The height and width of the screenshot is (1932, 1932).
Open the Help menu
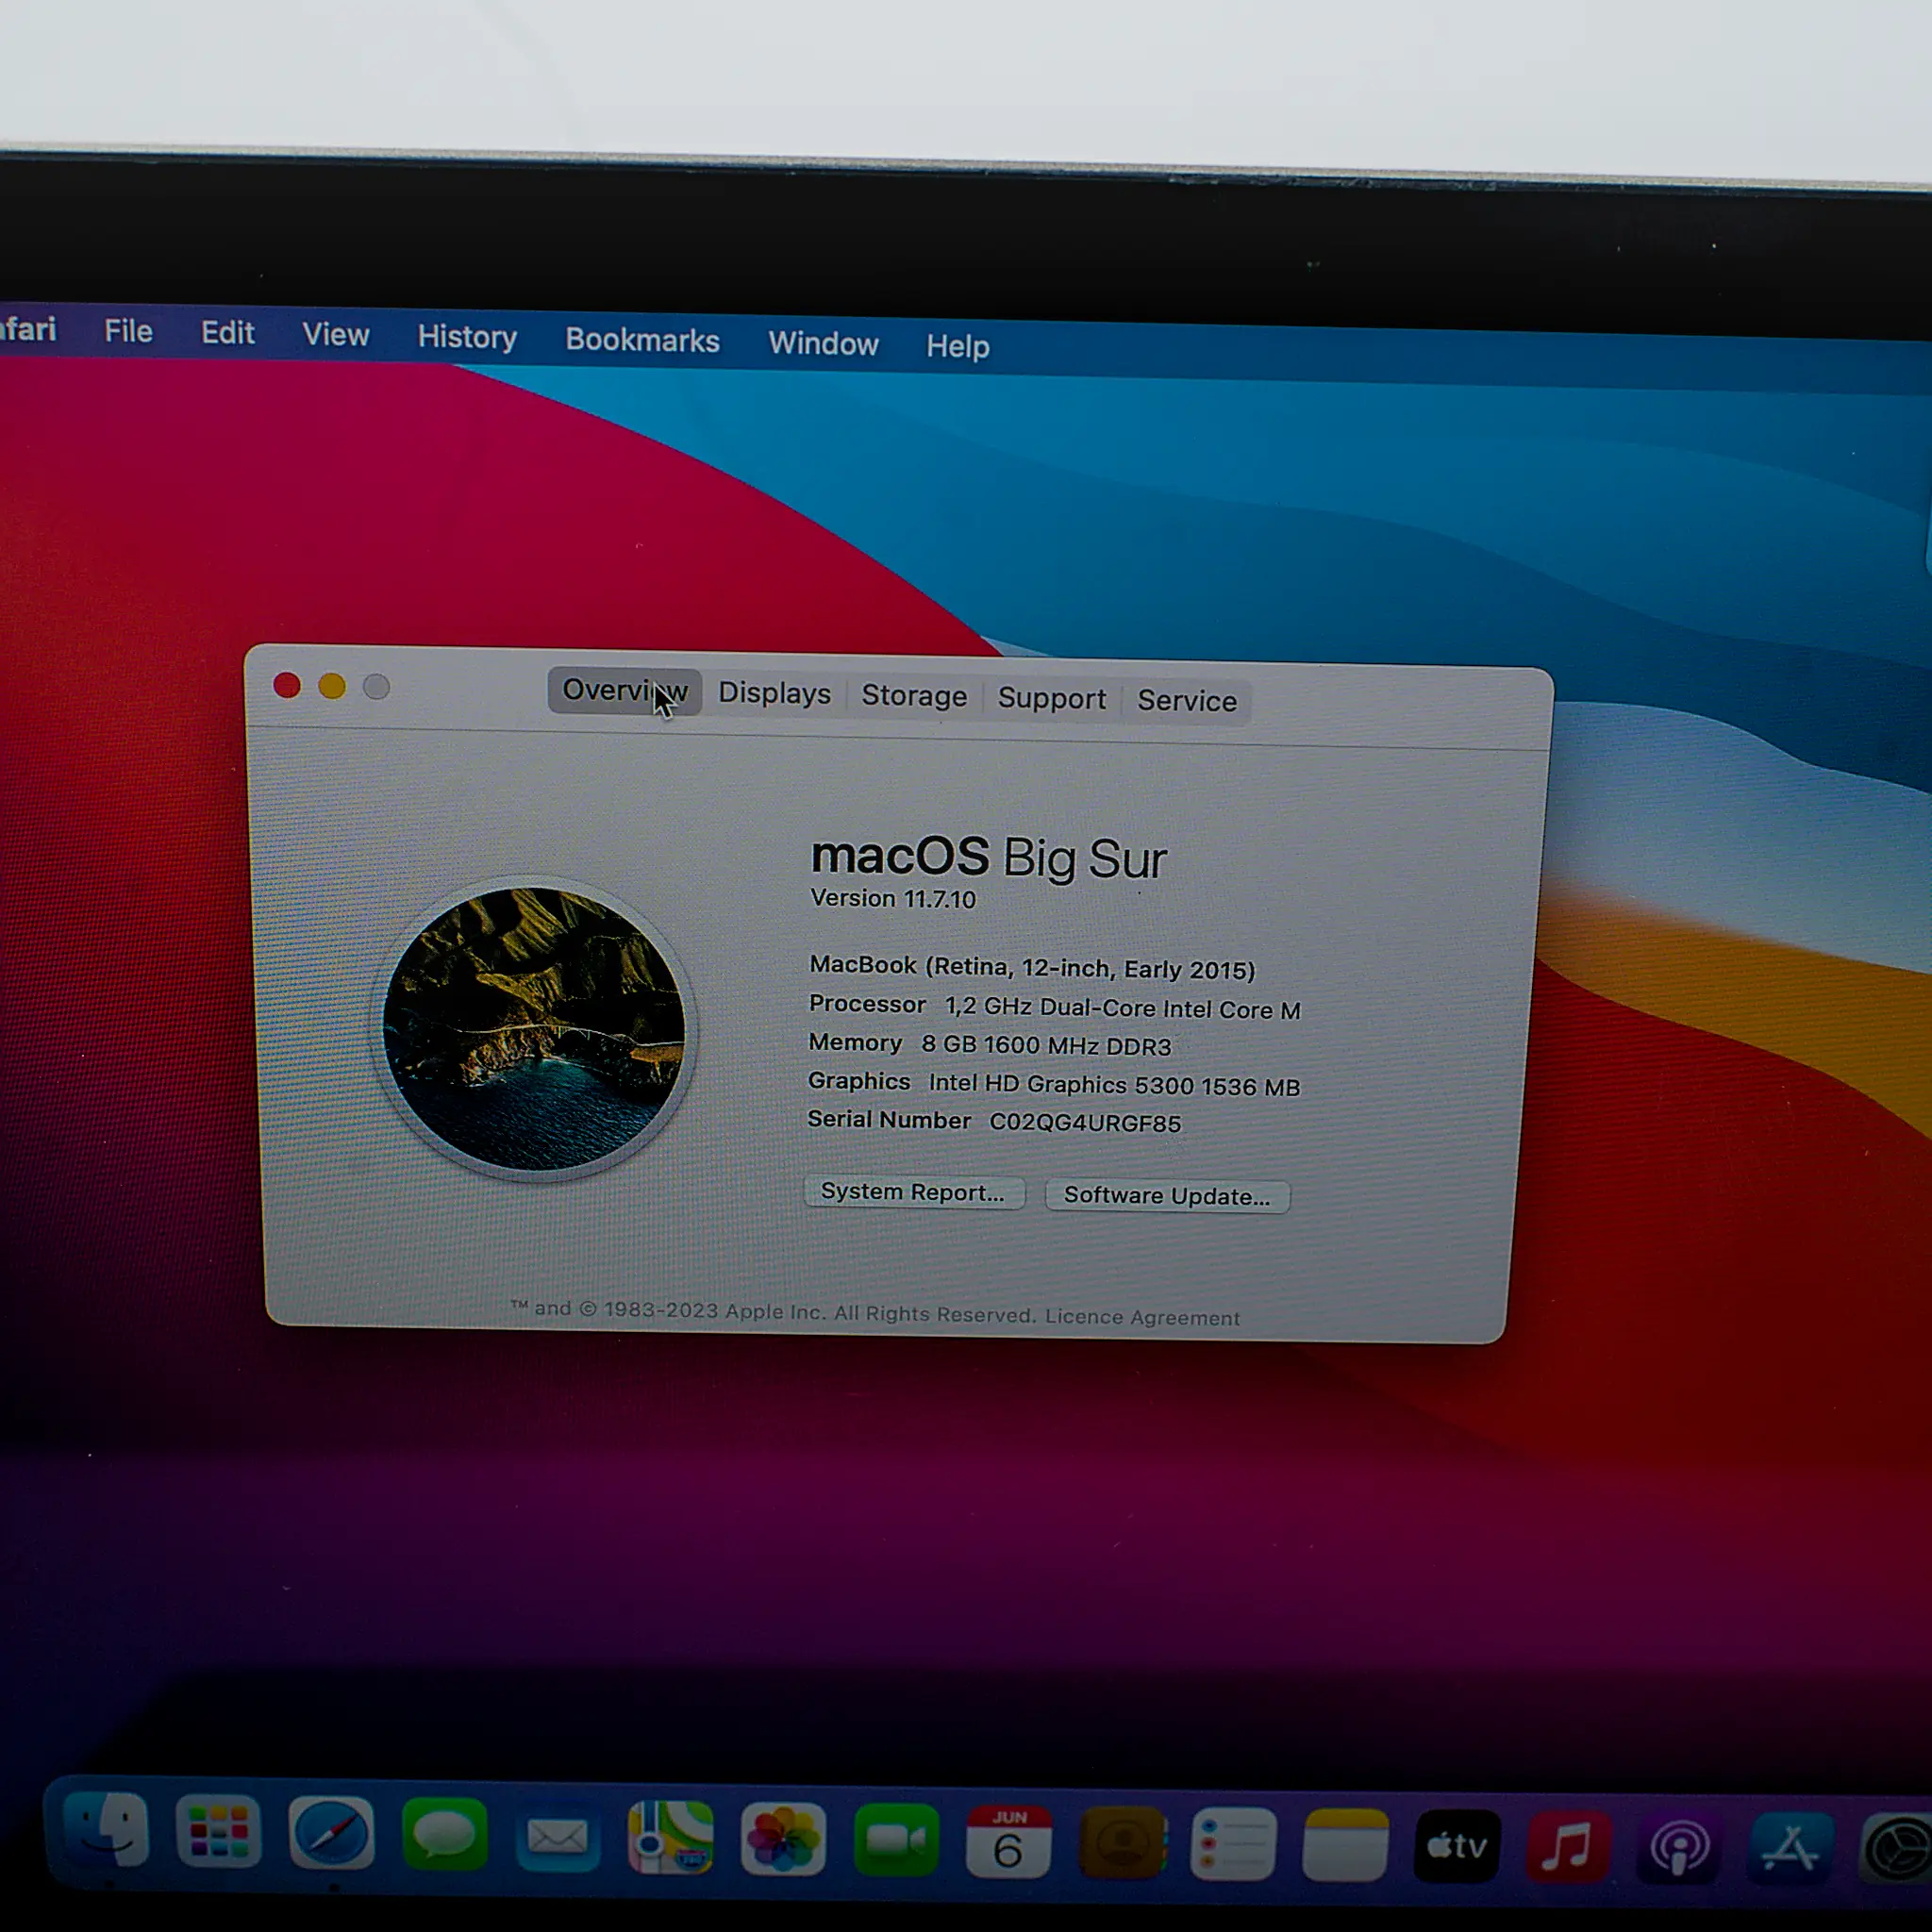pyautogui.click(x=957, y=346)
